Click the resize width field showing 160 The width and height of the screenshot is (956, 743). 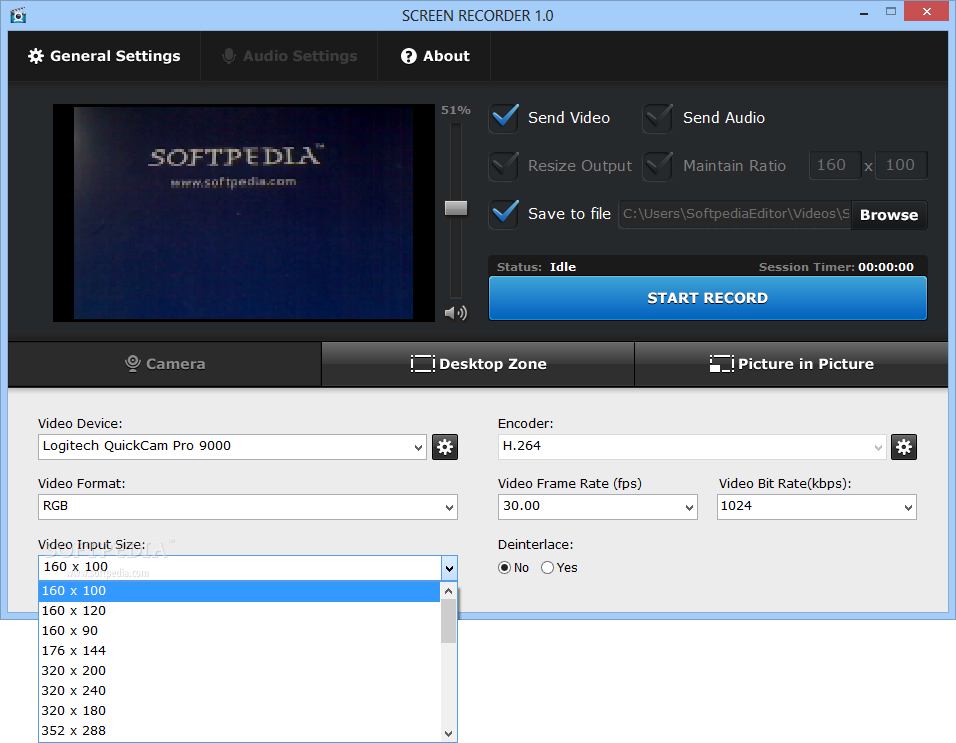[835, 165]
